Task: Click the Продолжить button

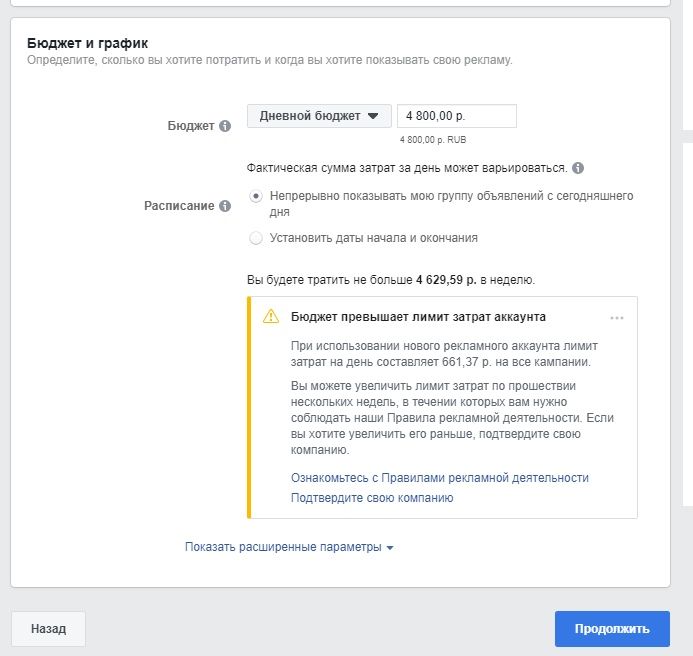Action: [x=612, y=629]
